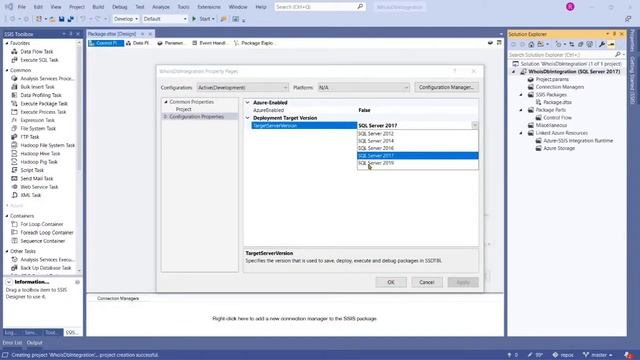
Task: Open the Debug menu
Action: [120, 7]
